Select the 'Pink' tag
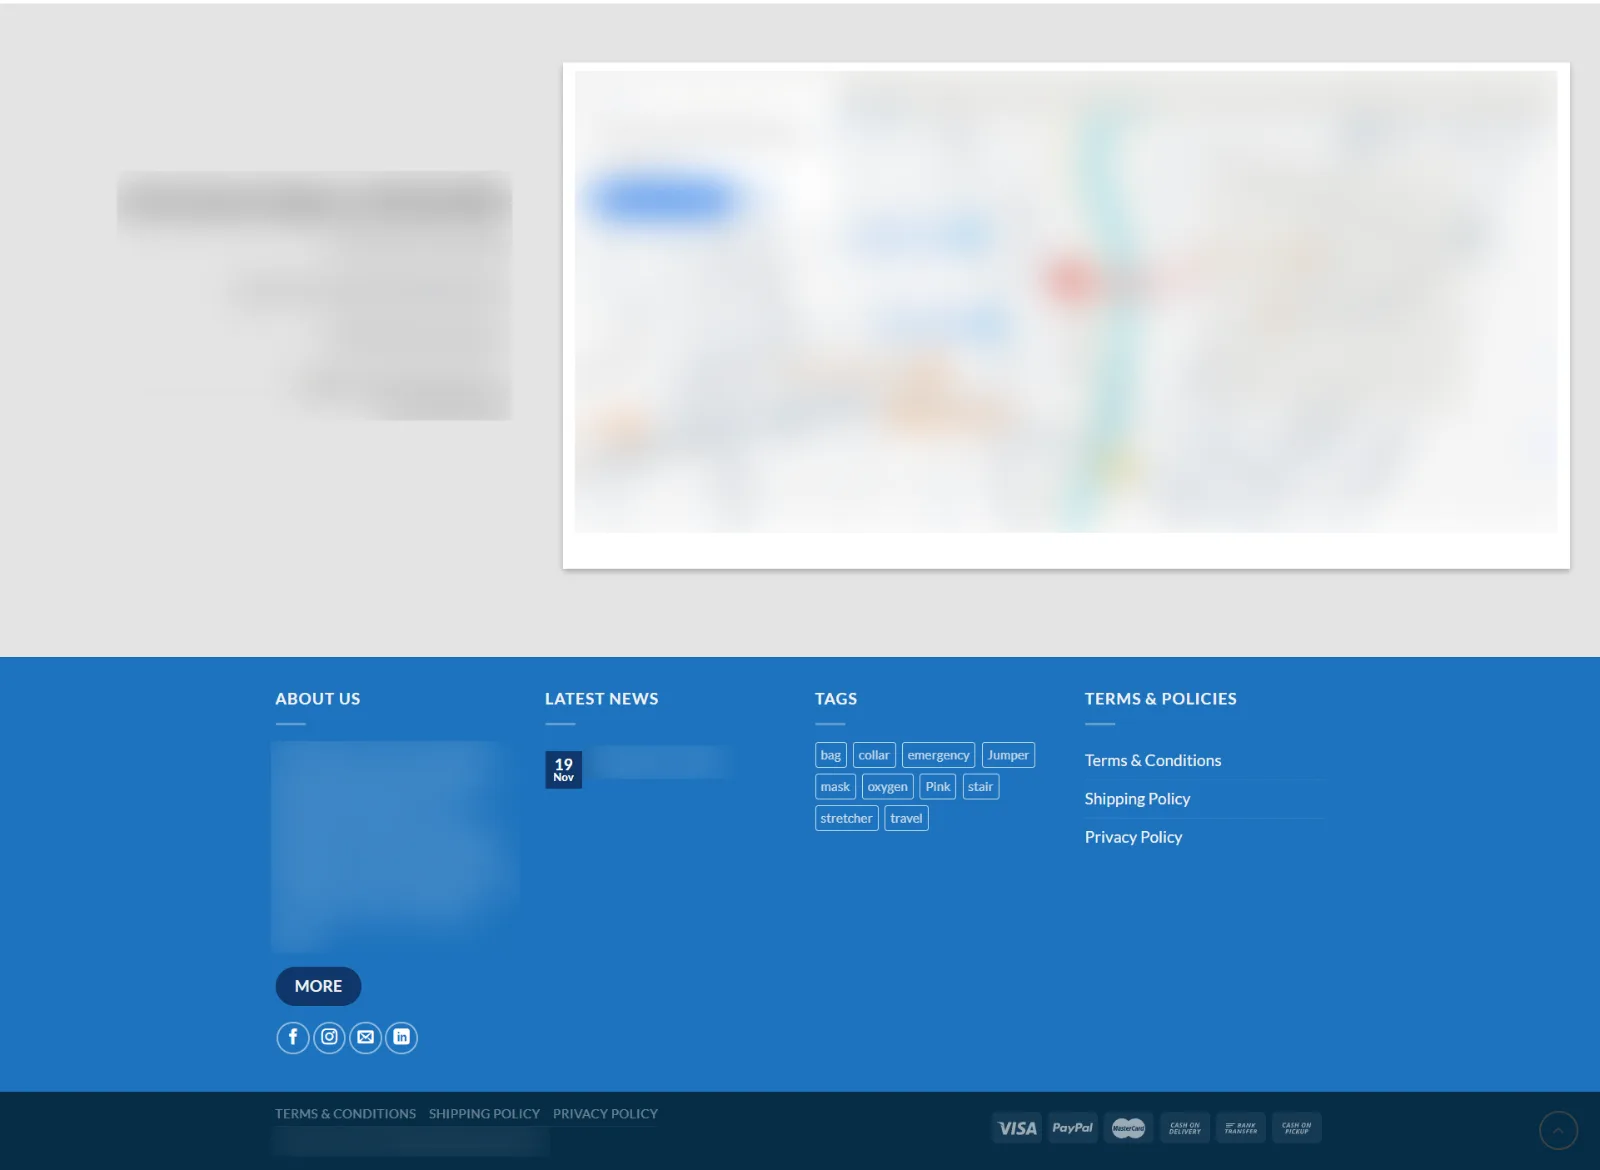The width and height of the screenshot is (1600, 1170). click(x=938, y=787)
